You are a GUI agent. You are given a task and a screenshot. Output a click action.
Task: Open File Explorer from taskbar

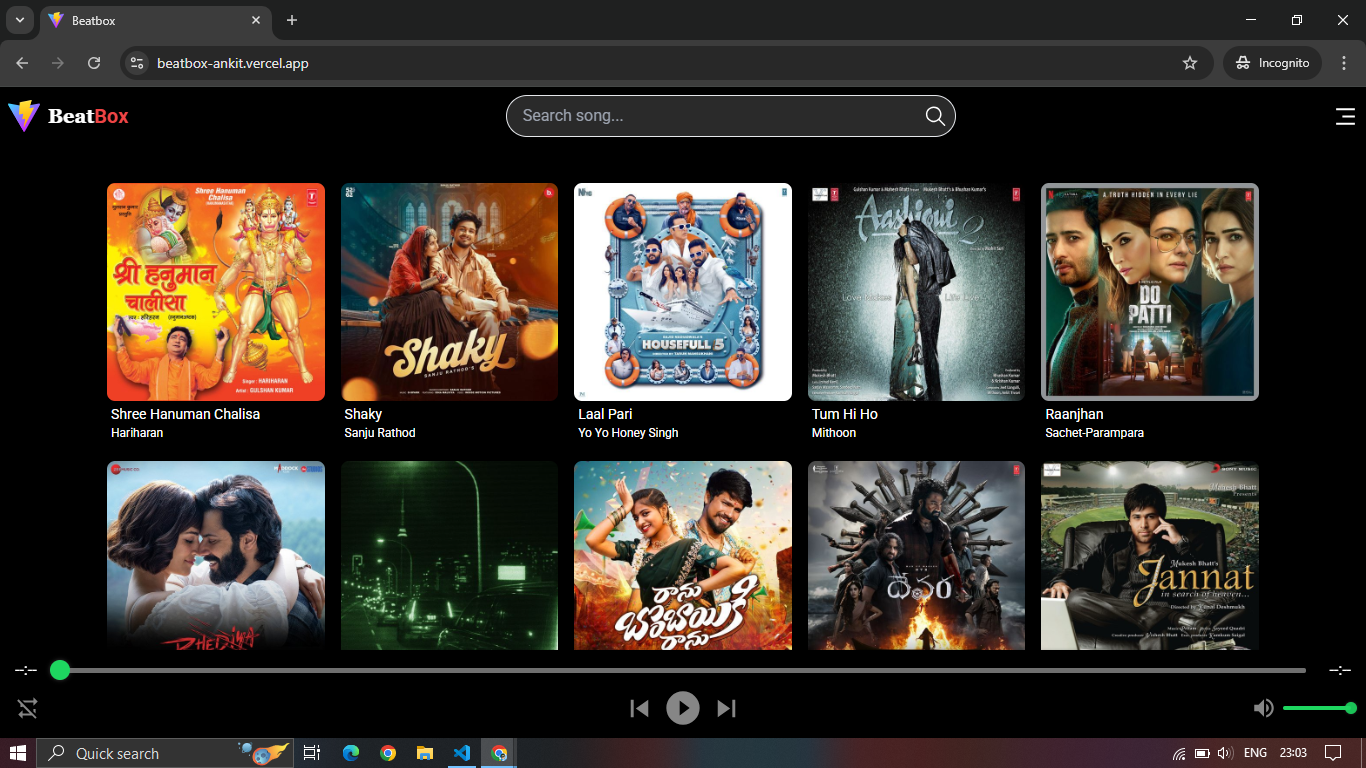pyautogui.click(x=425, y=753)
